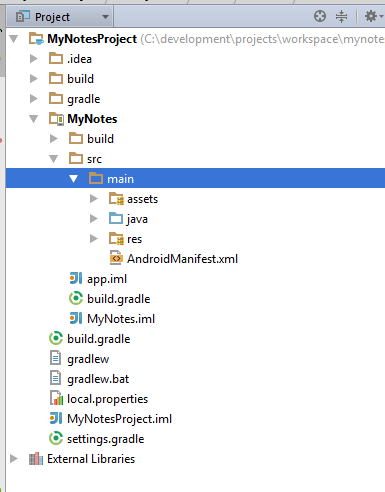The image size is (385, 492).
Task: Select the app.iml file name
Action: click(x=107, y=279)
